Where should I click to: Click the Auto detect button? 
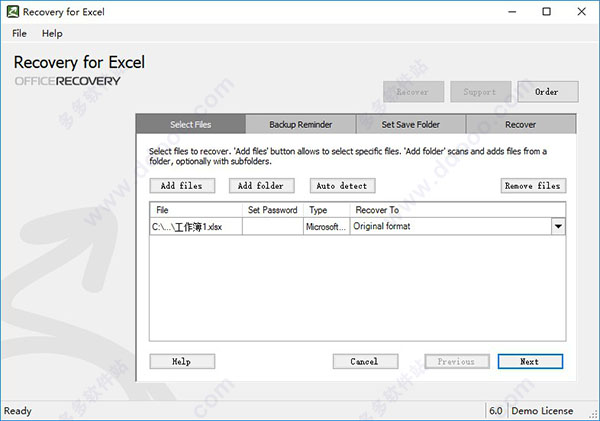pos(342,186)
